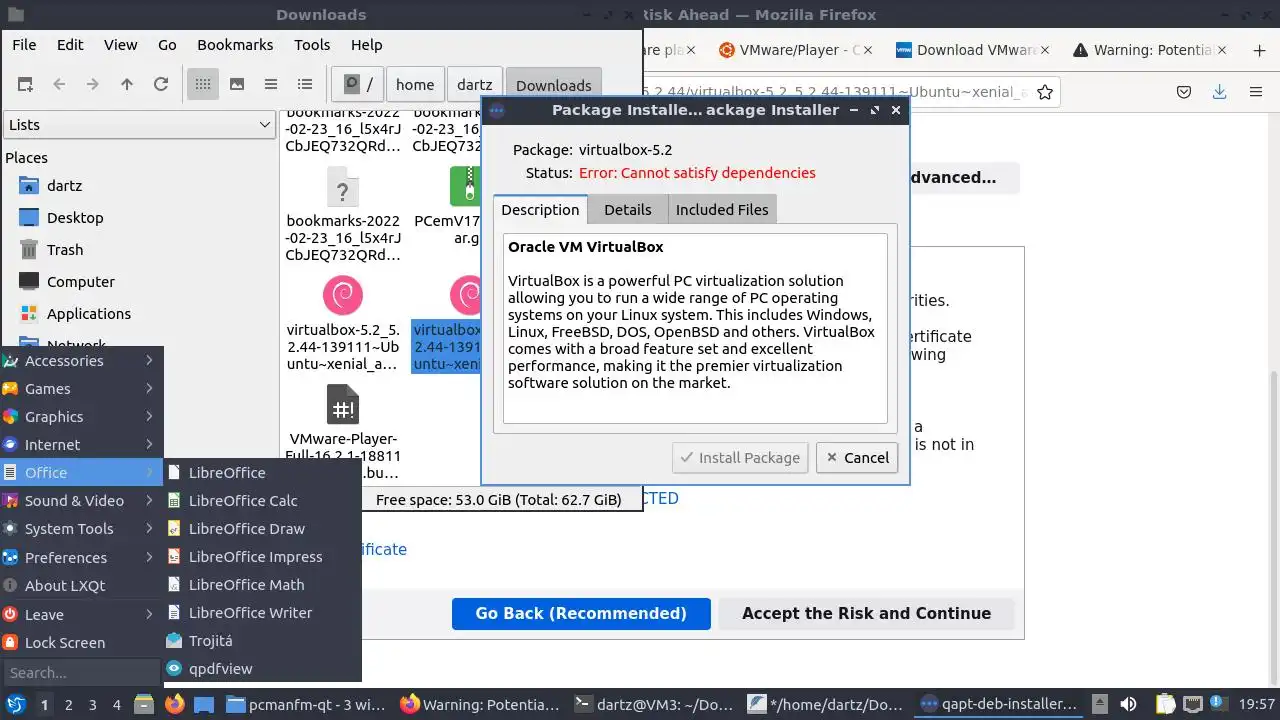Switch to compact list view

[x=271, y=85]
